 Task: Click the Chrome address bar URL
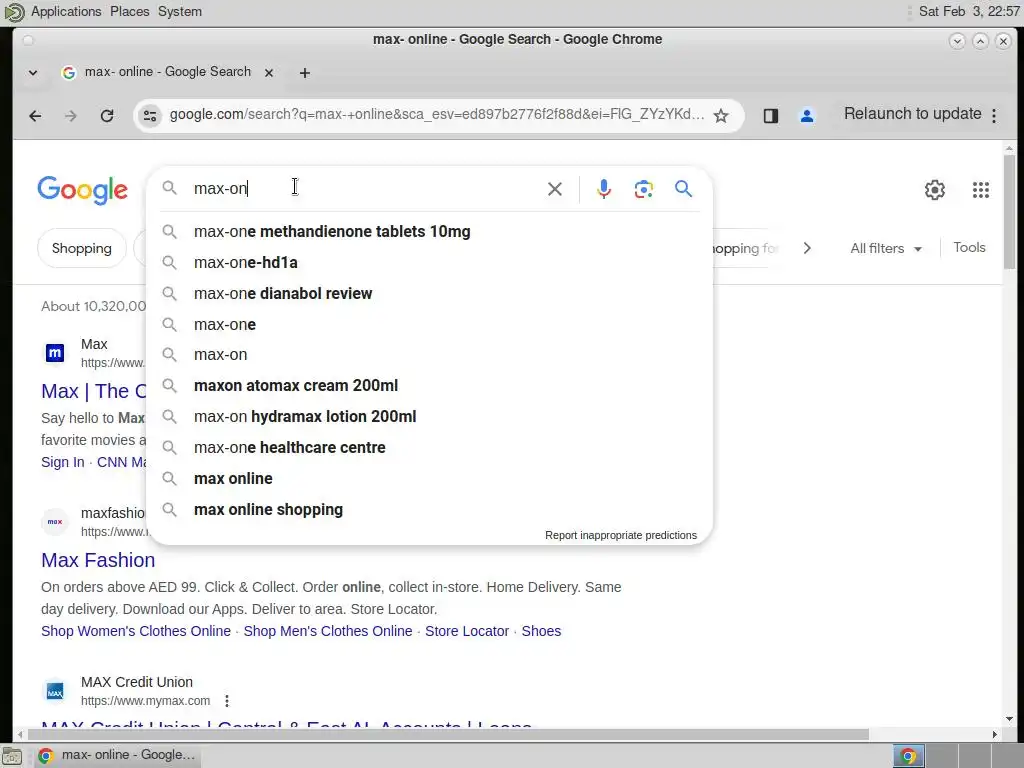[436, 115]
